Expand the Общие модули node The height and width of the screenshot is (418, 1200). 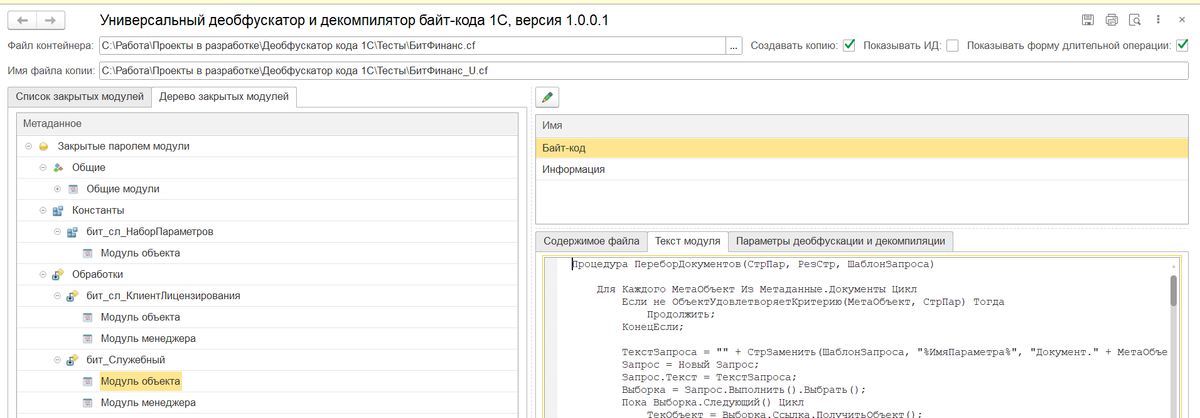point(58,189)
